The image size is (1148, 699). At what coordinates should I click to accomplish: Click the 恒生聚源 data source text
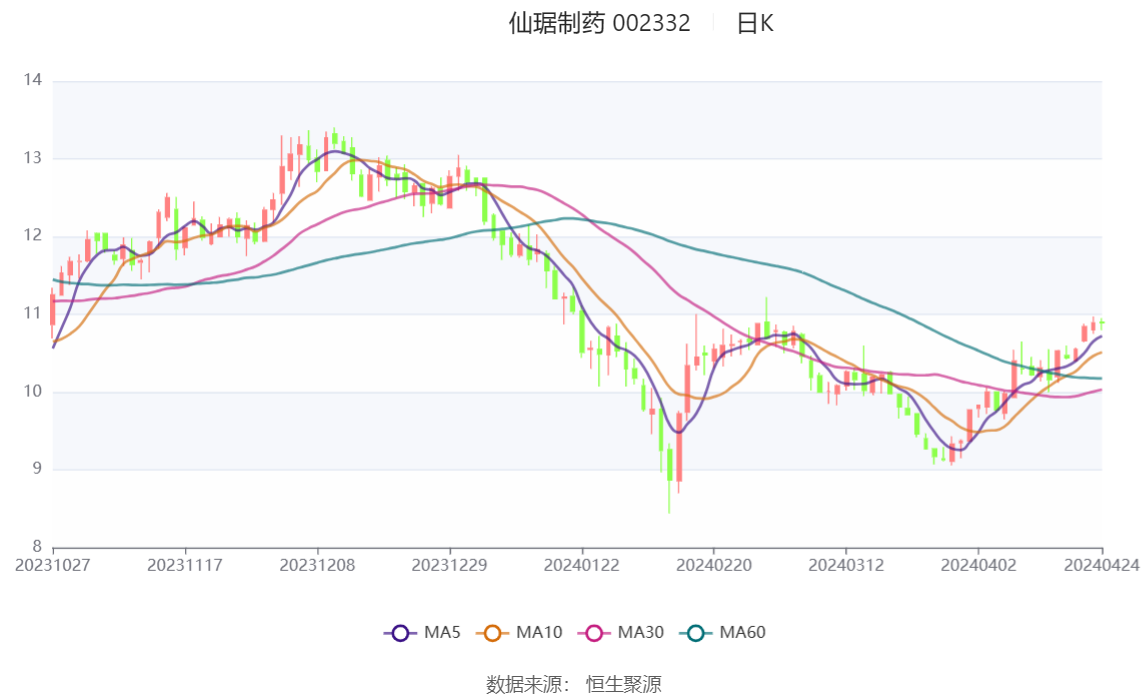(x=624, y=684)
